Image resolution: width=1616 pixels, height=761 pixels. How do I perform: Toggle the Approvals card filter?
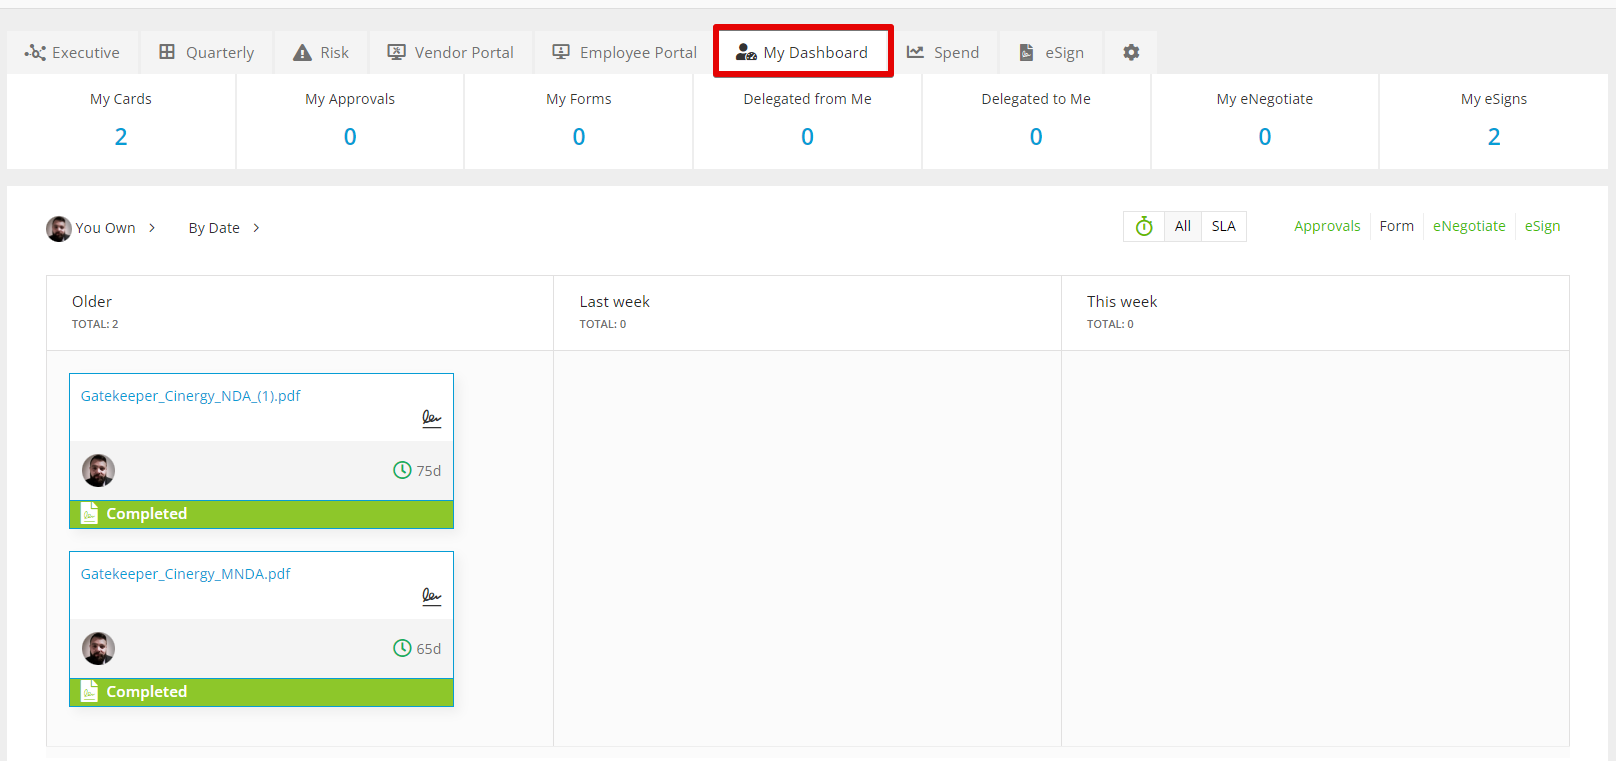pyautogui.click(x=1327, y=226)
